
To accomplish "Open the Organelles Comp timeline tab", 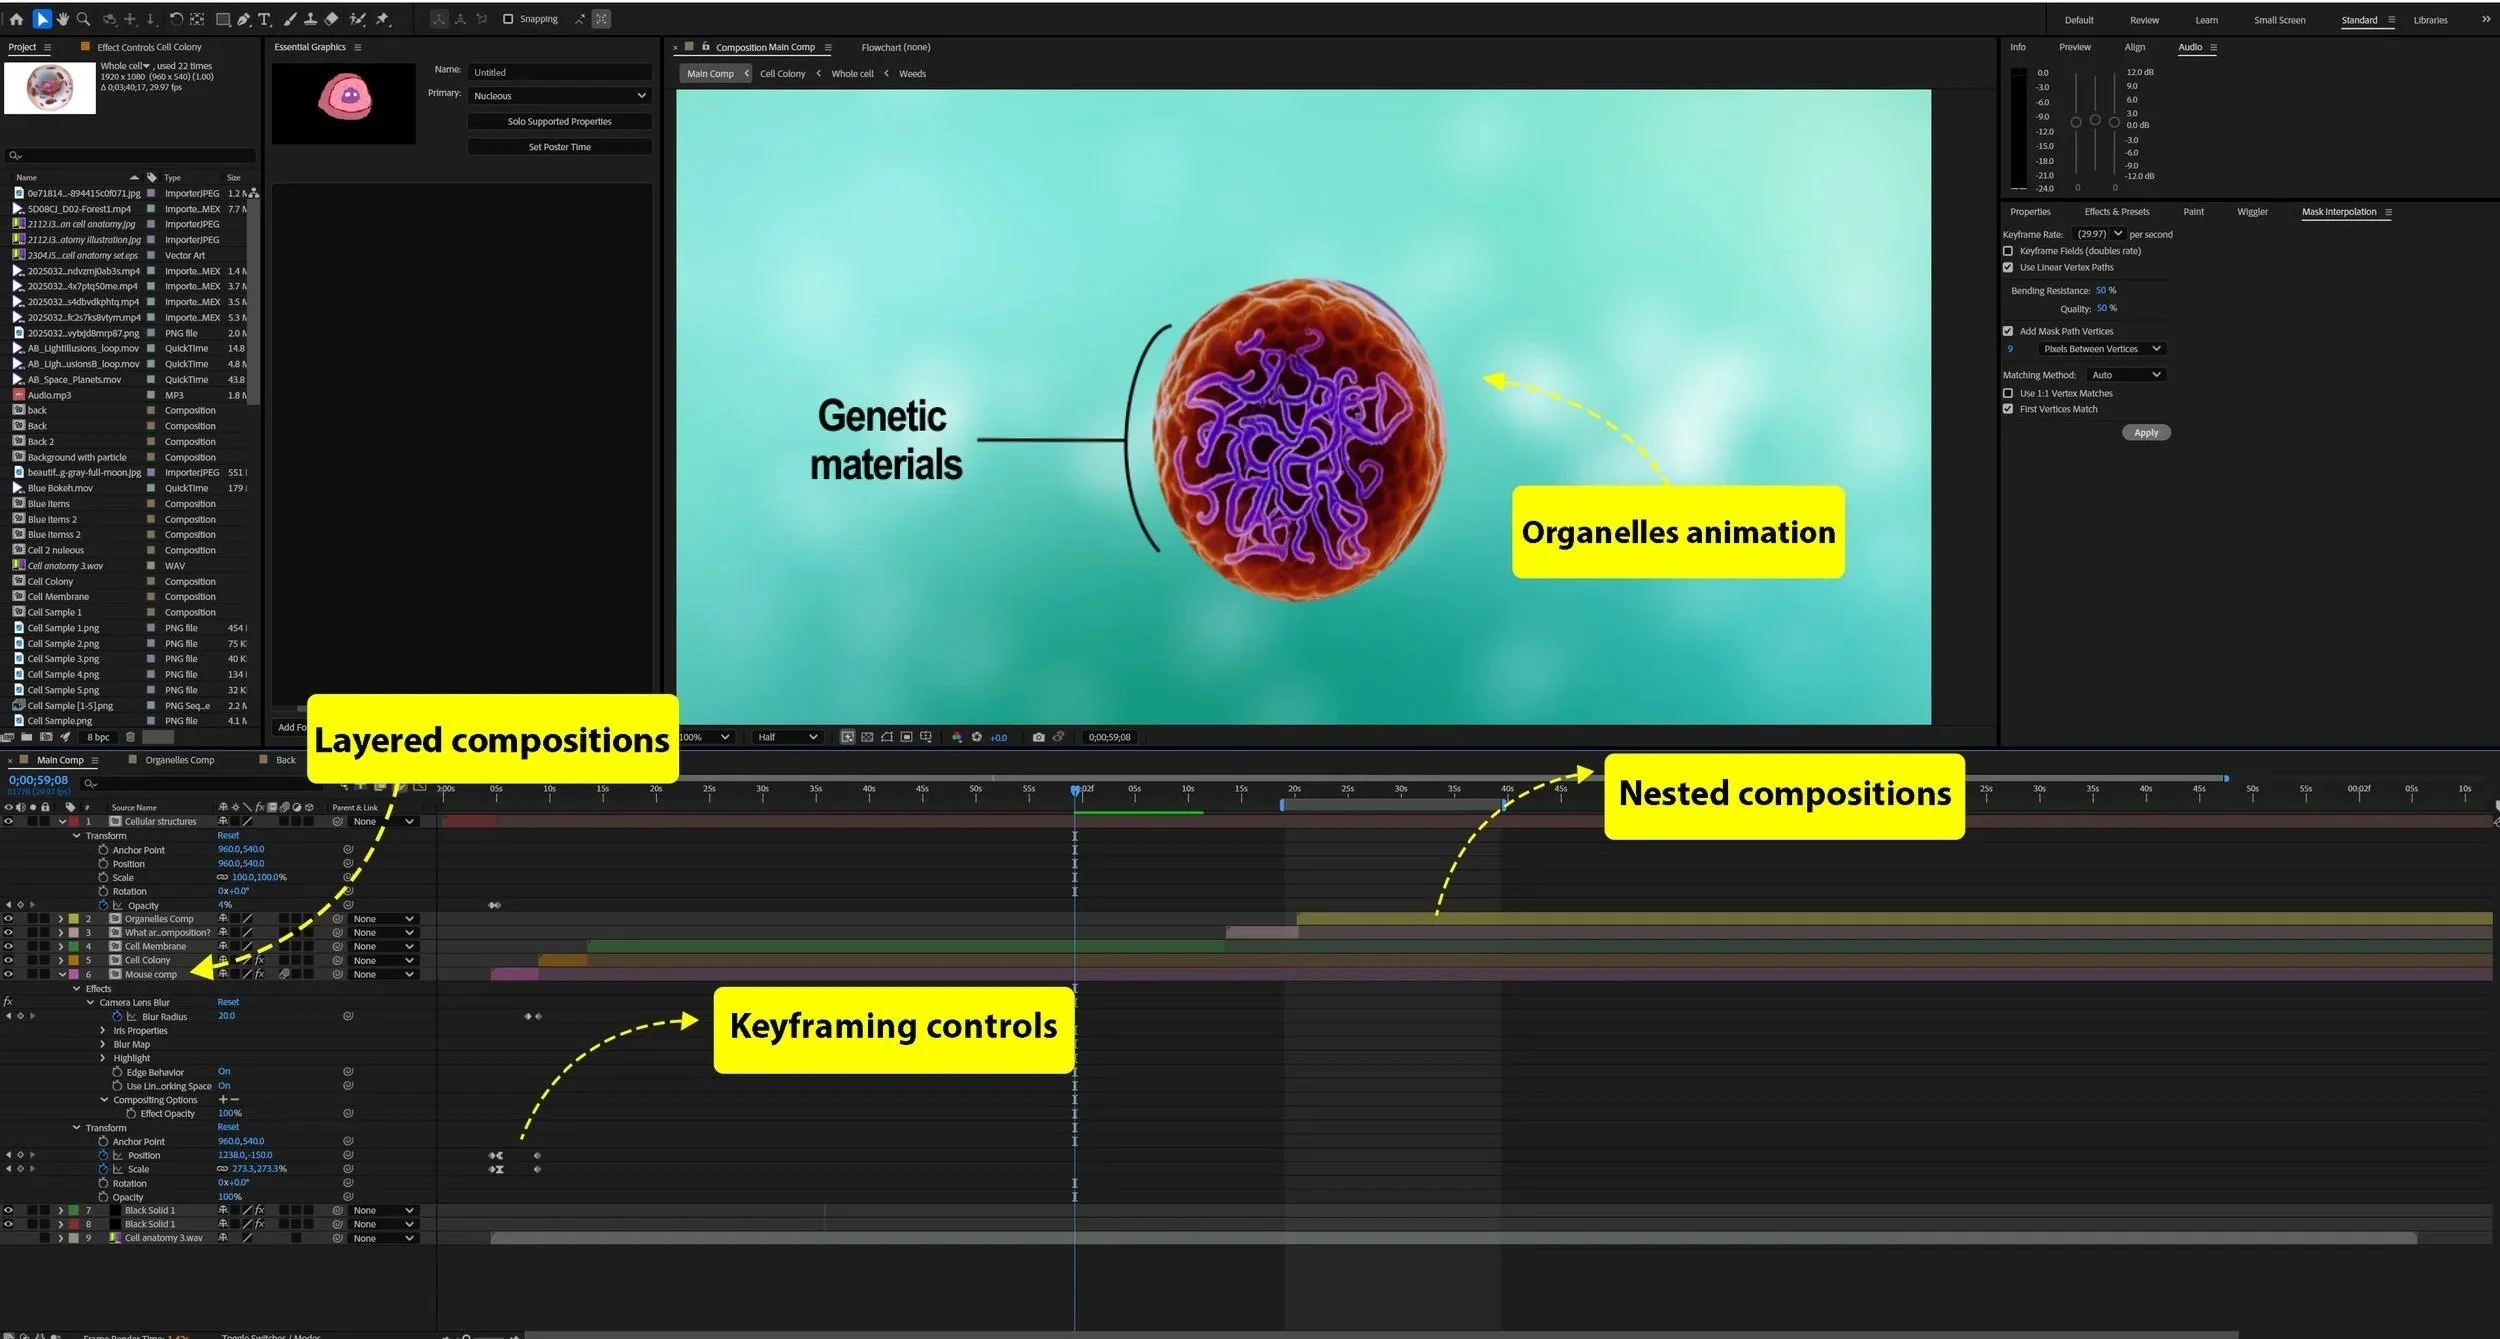I will click(x=179, y=760).
